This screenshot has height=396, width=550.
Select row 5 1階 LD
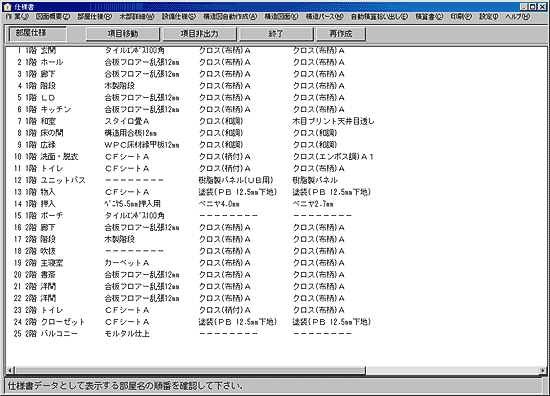point(179,98)
